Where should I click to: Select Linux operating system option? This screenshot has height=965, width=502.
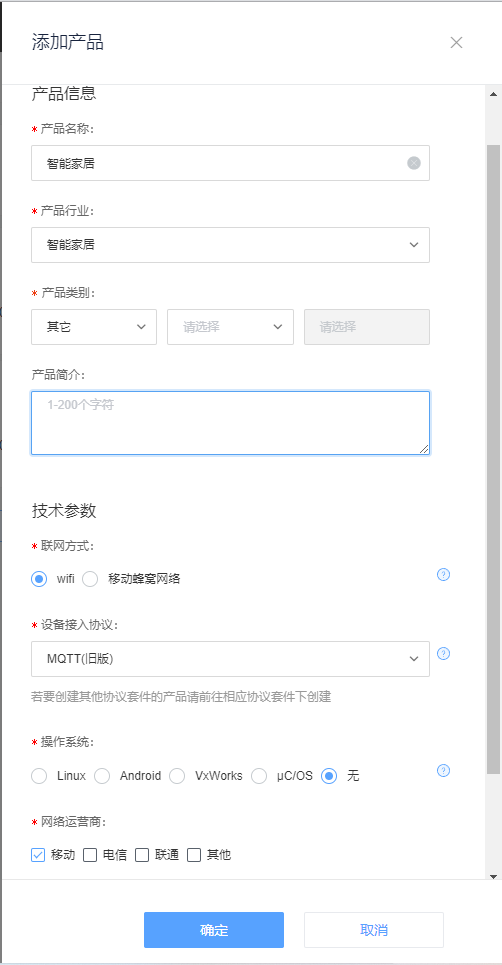pyautogui.click(x=39, y=776)
